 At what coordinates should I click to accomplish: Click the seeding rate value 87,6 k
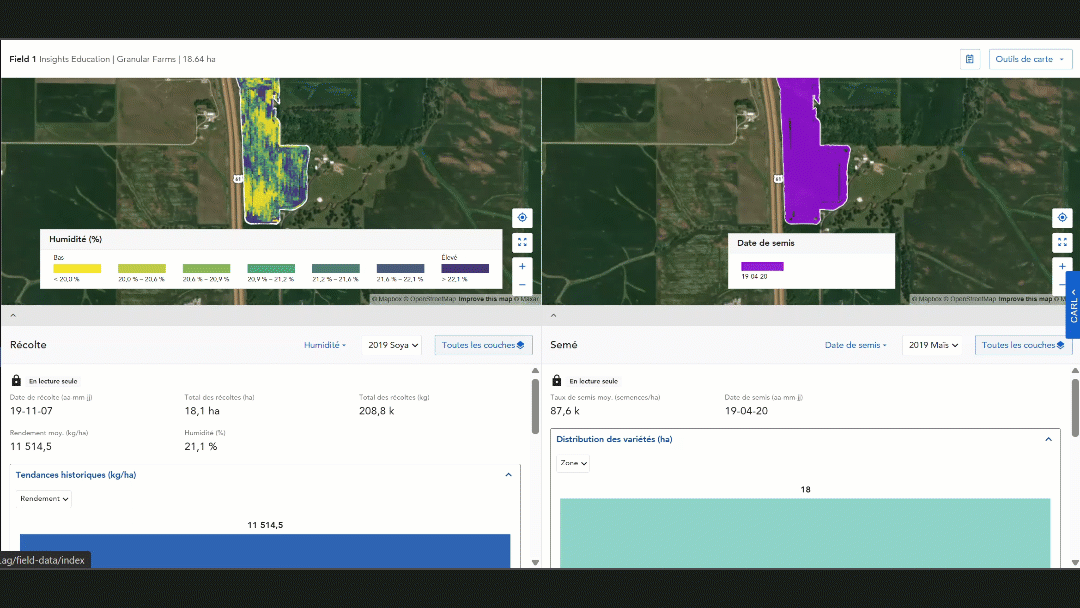coord(565,411)
